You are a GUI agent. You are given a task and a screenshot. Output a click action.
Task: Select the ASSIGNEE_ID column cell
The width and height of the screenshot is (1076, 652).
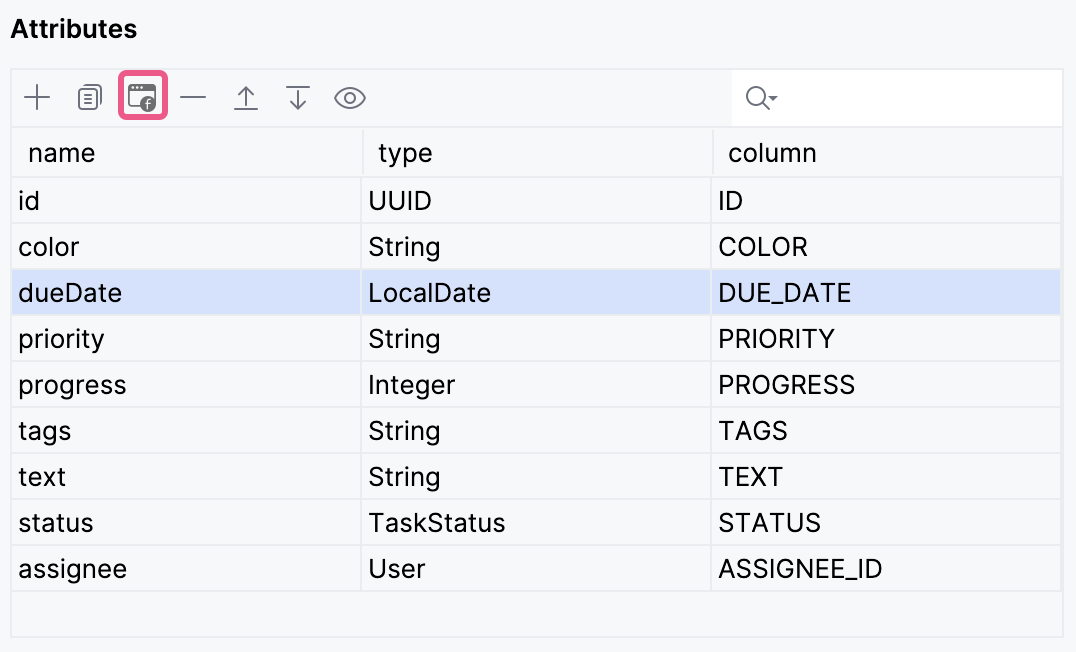pos(800,569)
